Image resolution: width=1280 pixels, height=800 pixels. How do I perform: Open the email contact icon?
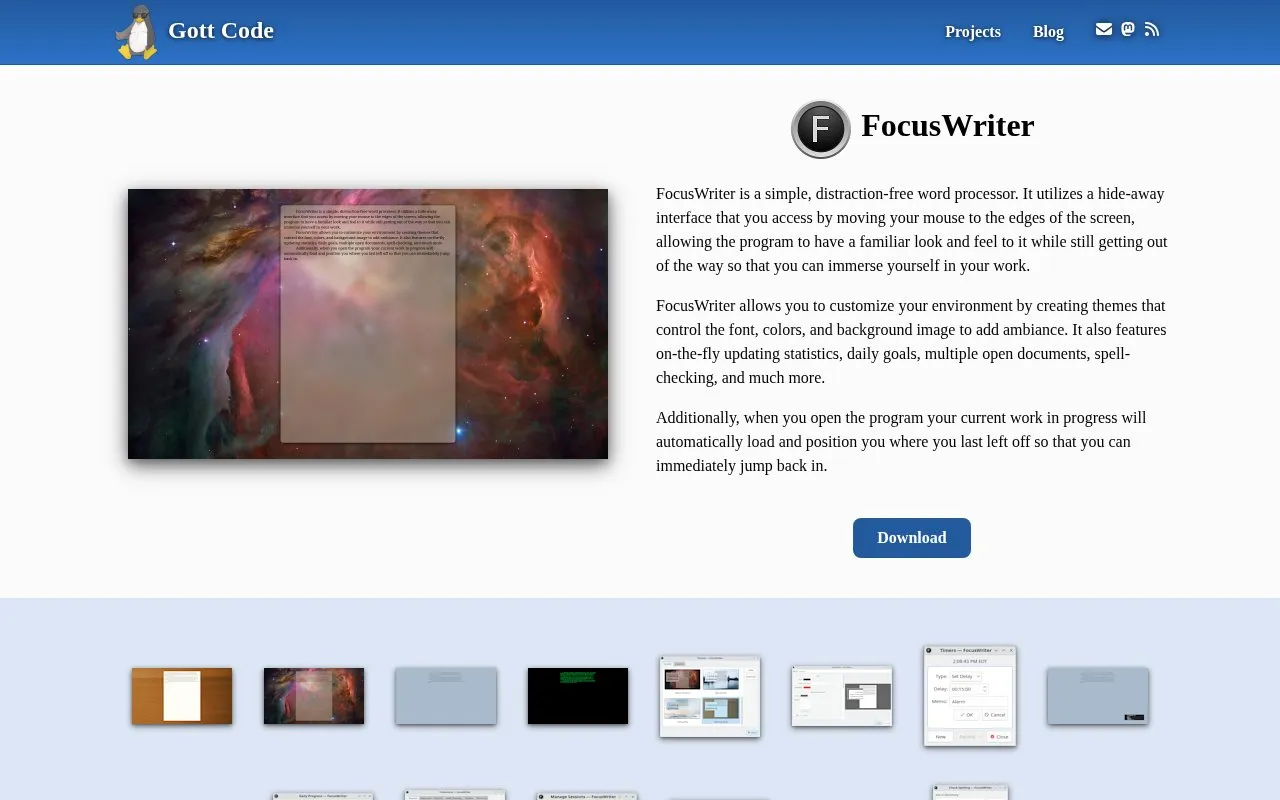click(x=1104, y=29)
